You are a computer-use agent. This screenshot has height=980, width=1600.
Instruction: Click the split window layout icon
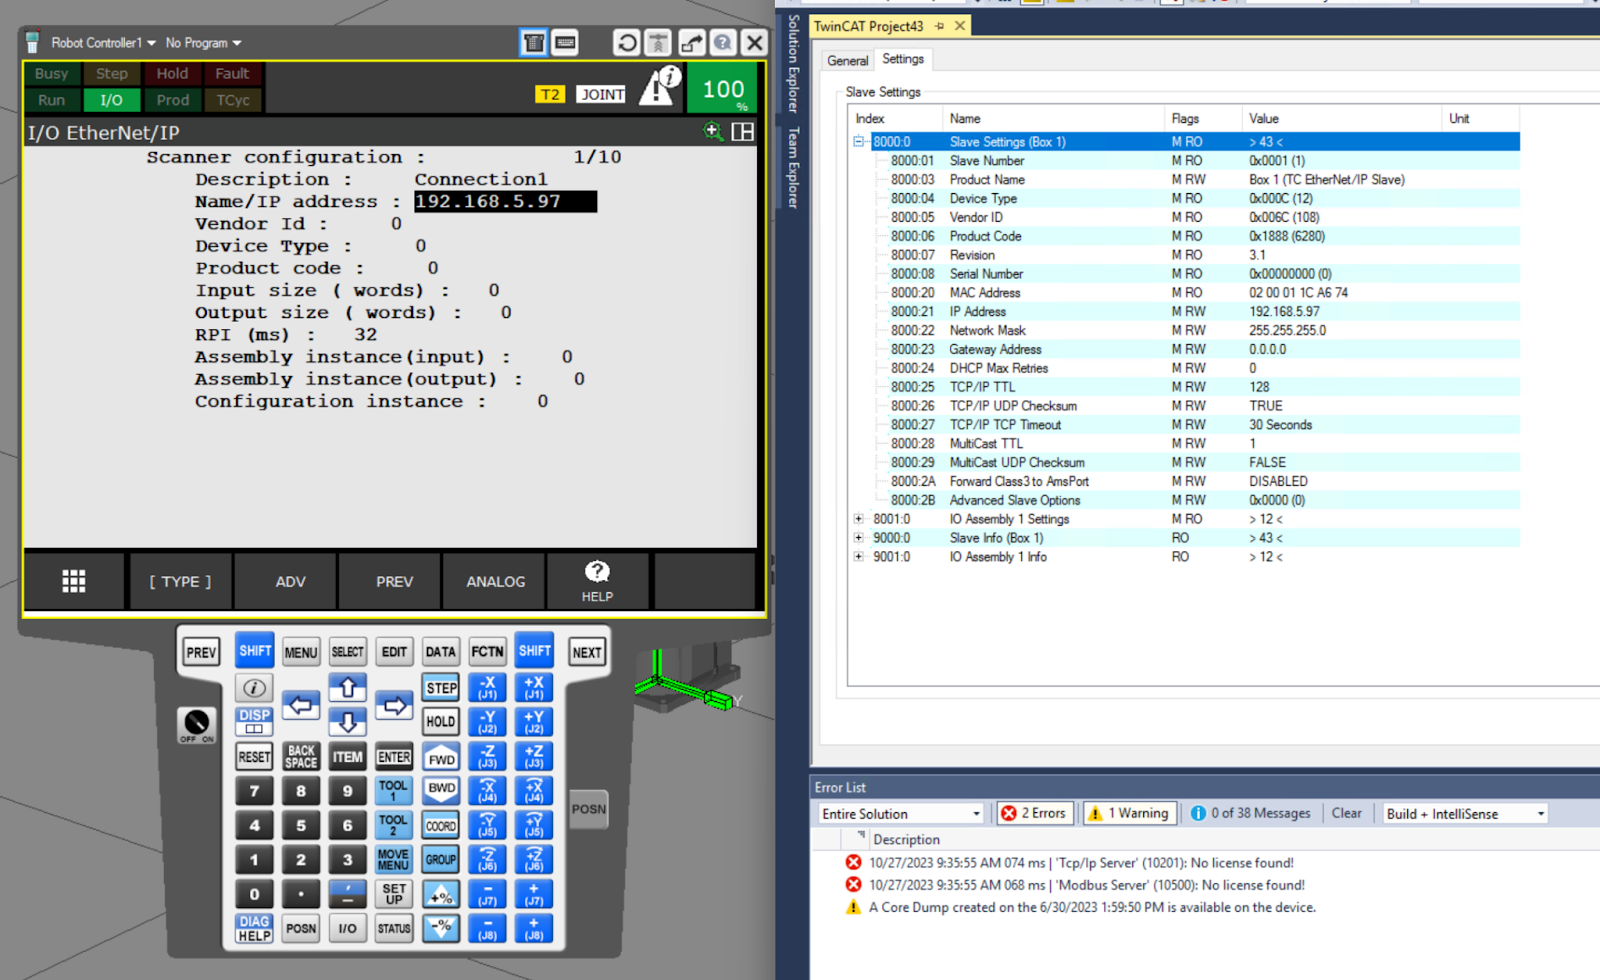[743, 131]
